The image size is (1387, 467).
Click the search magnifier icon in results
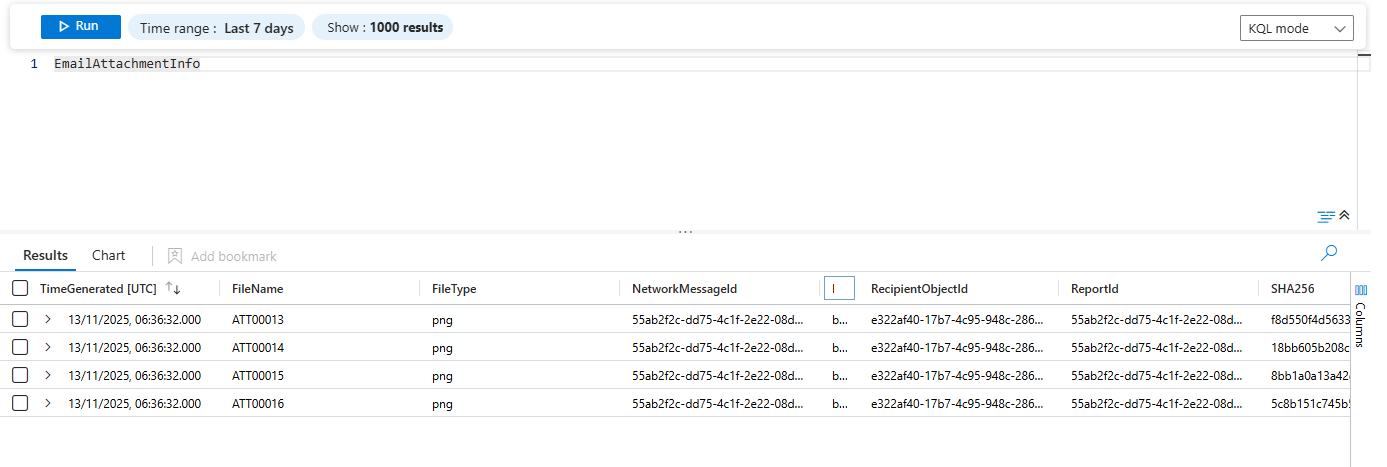[1329, 254]
